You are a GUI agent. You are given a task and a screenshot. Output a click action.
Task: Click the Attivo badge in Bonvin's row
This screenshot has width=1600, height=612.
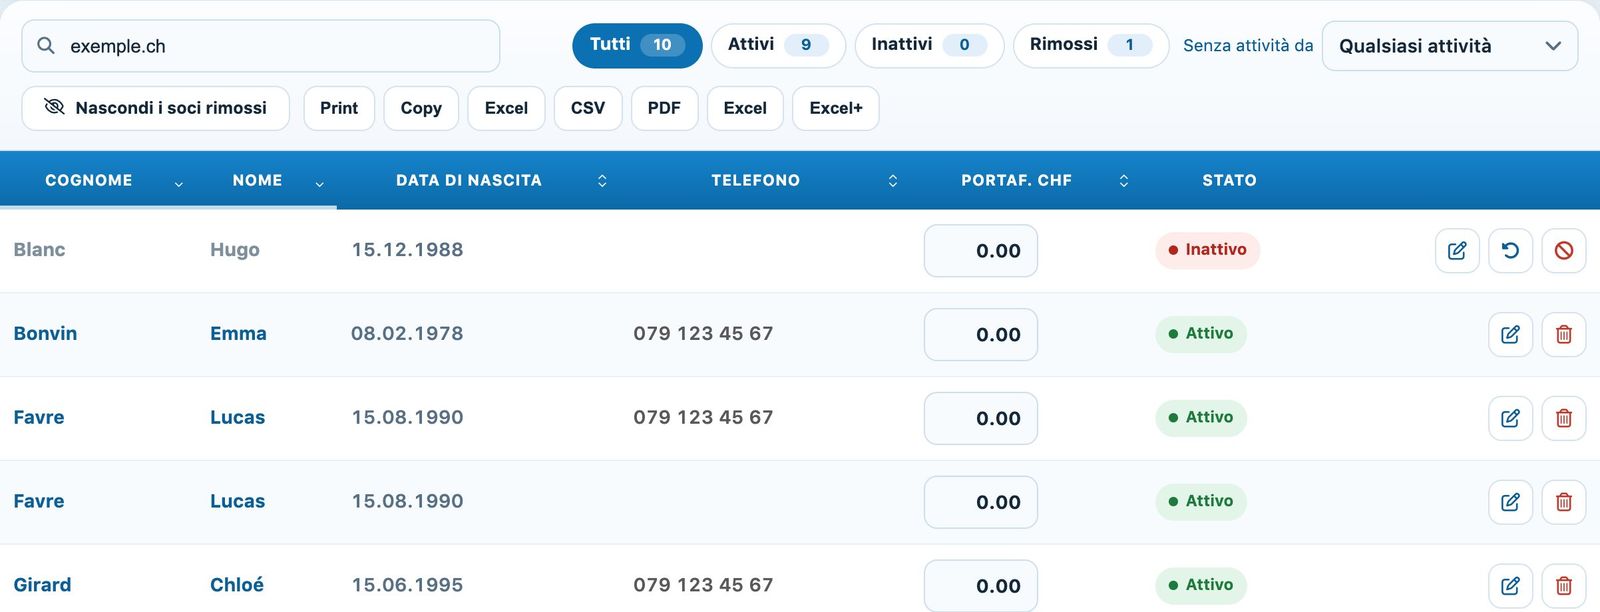pos(1201,334)
